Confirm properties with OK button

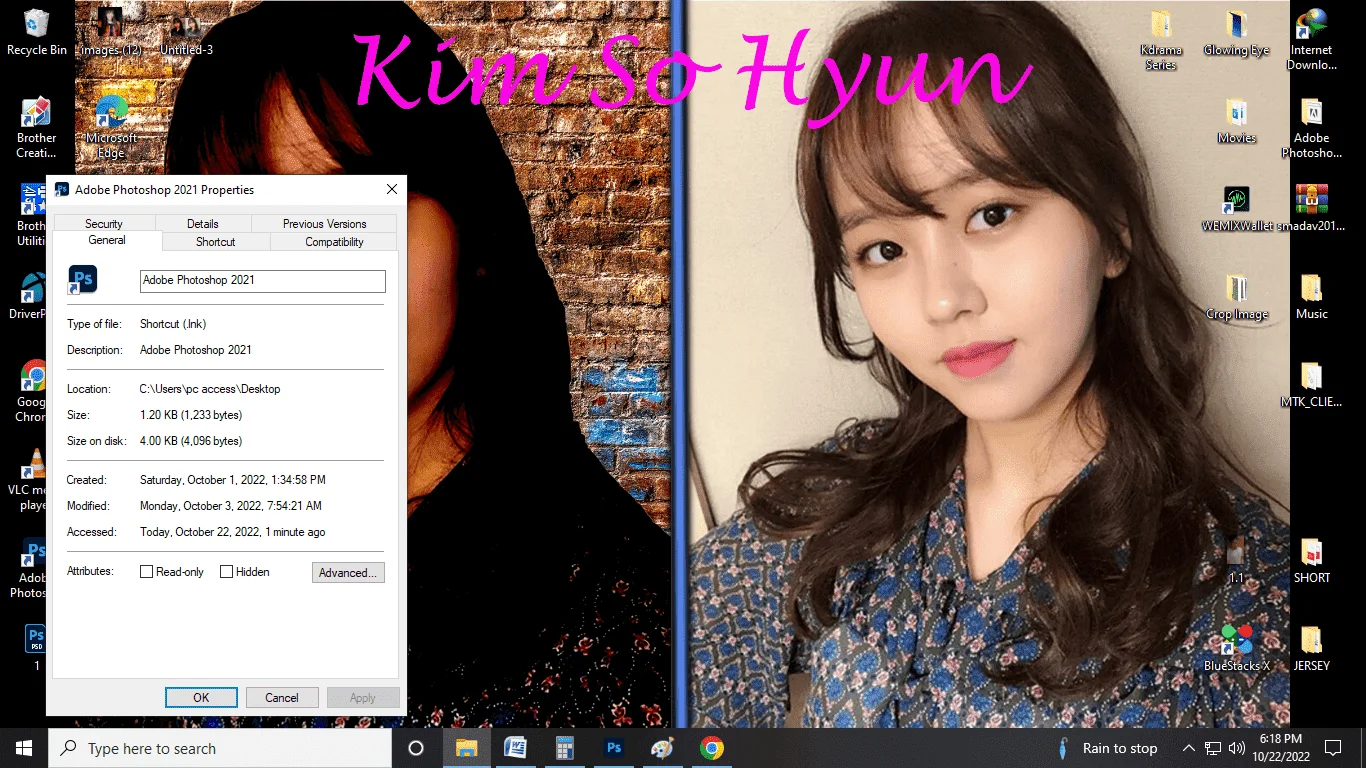[201, 698]
